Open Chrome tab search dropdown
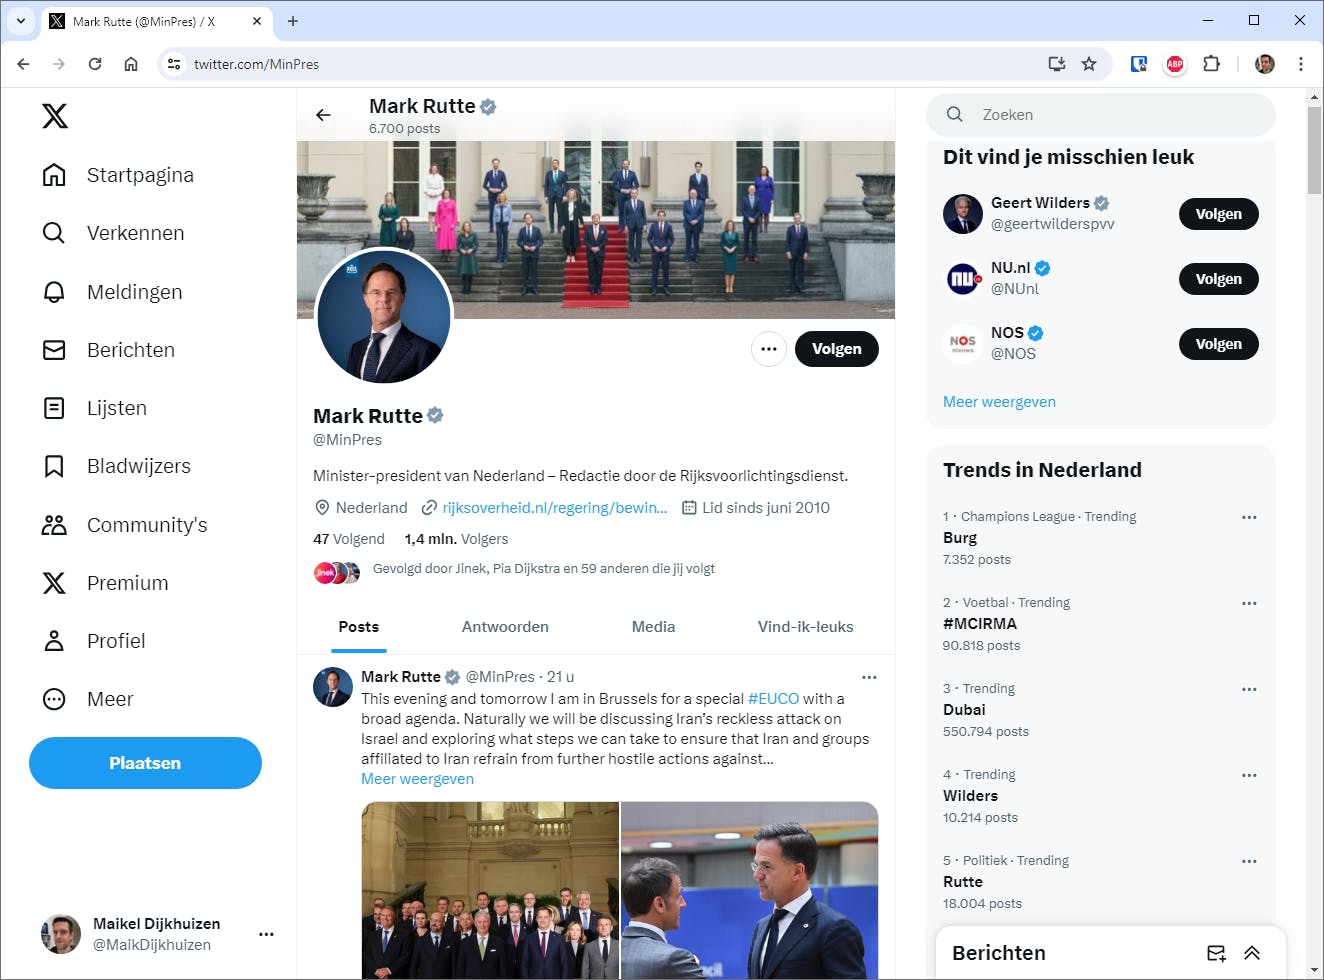The image size is (1324, 980). pyautogui.click(x=21, y=21)
